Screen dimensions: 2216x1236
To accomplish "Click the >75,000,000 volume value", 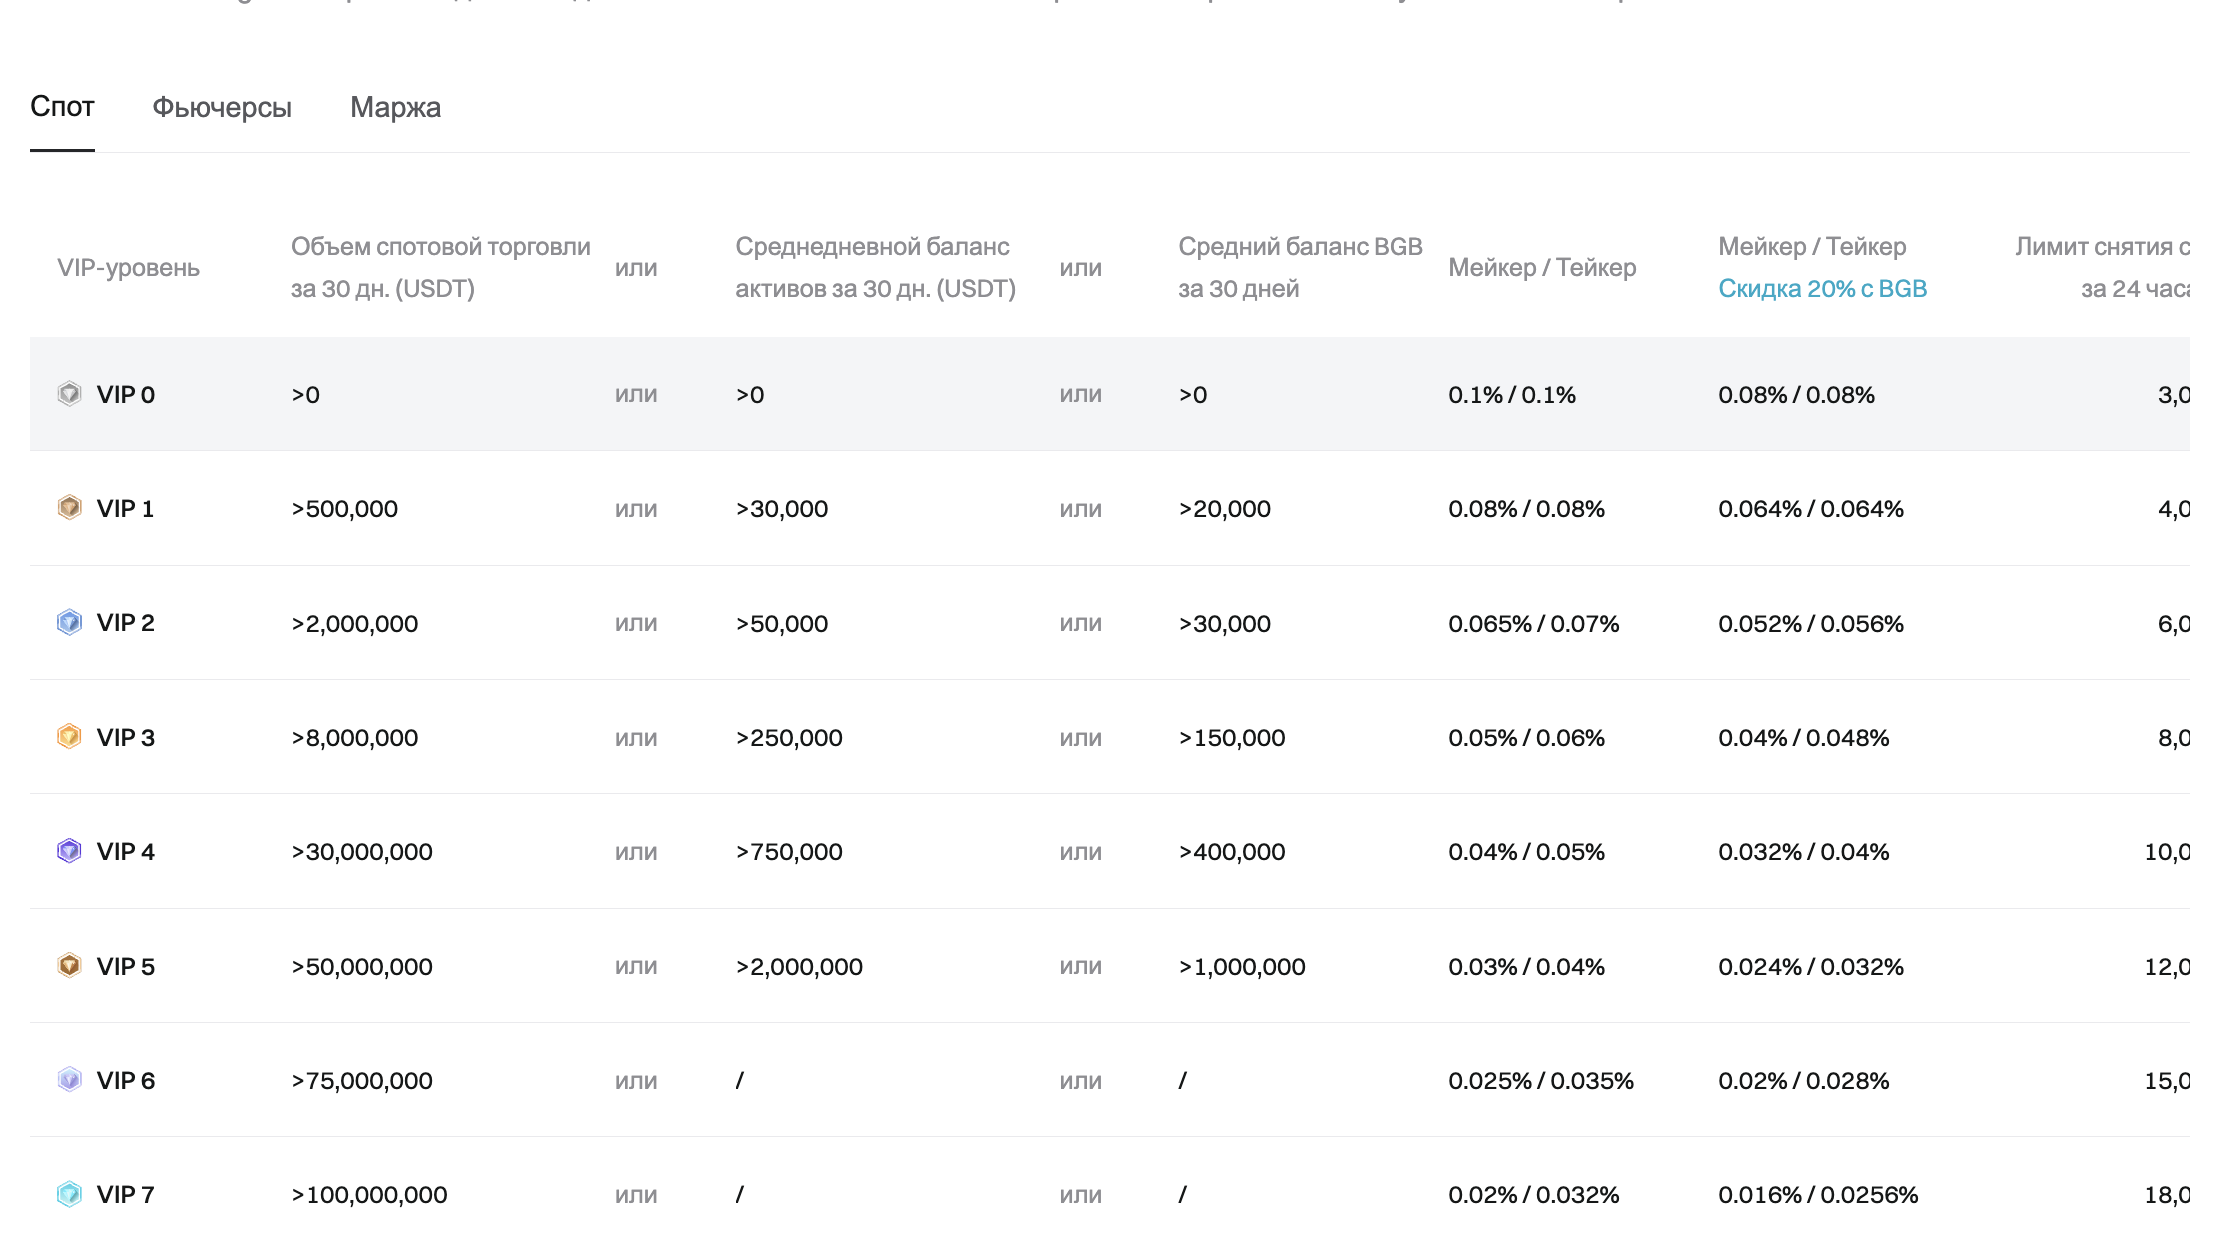I will tap(362, 1081).
